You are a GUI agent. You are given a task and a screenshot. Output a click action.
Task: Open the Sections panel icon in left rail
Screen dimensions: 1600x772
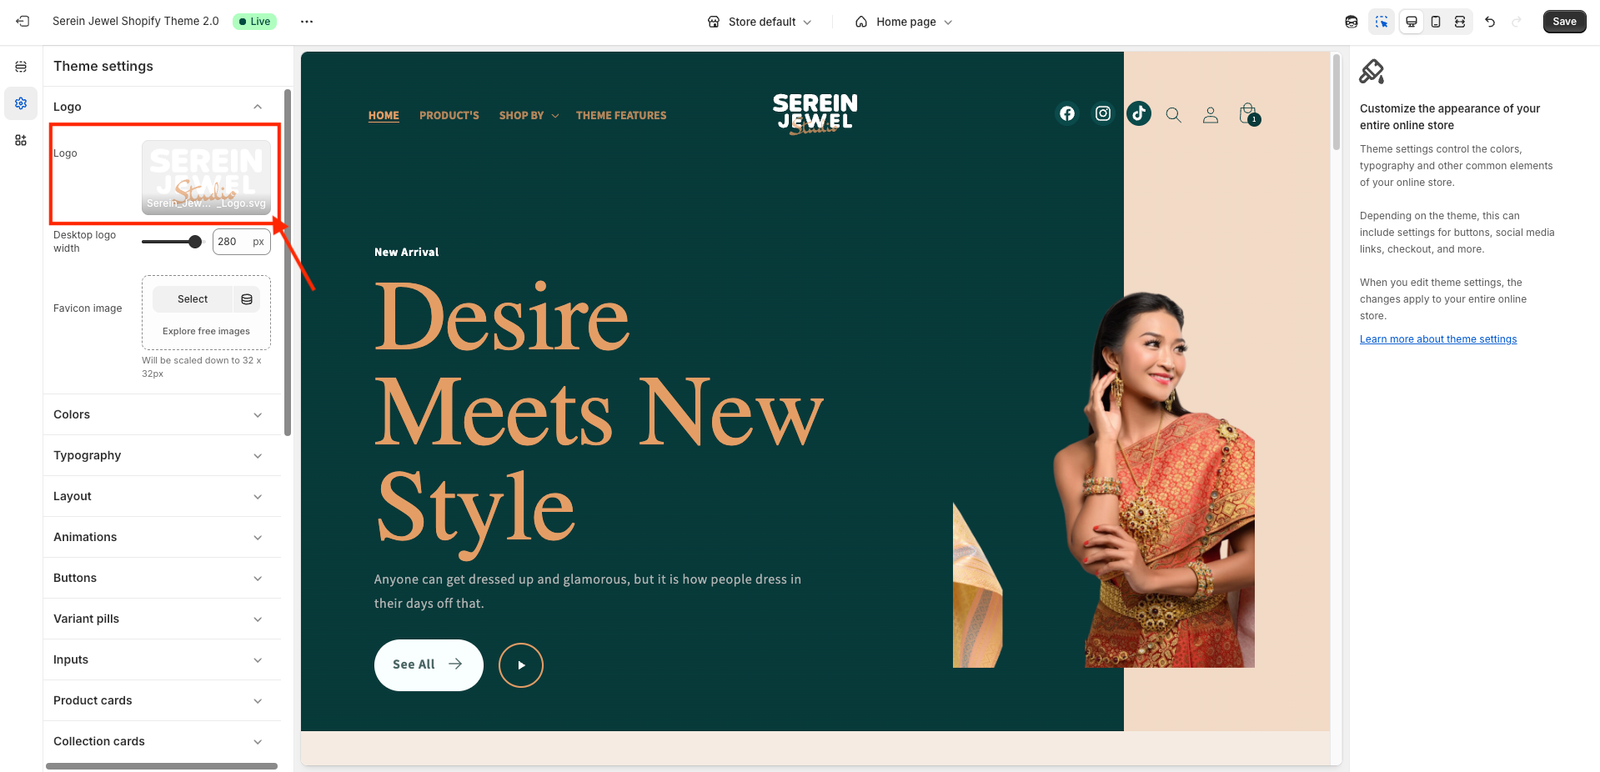pyautogui.click(x=21, y=66)
